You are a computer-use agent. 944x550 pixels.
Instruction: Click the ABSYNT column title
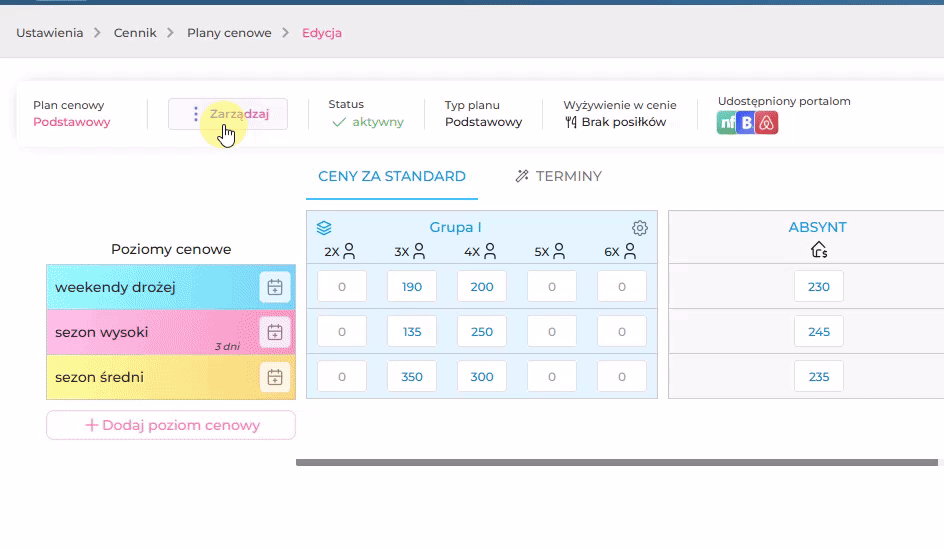point(818,227)
